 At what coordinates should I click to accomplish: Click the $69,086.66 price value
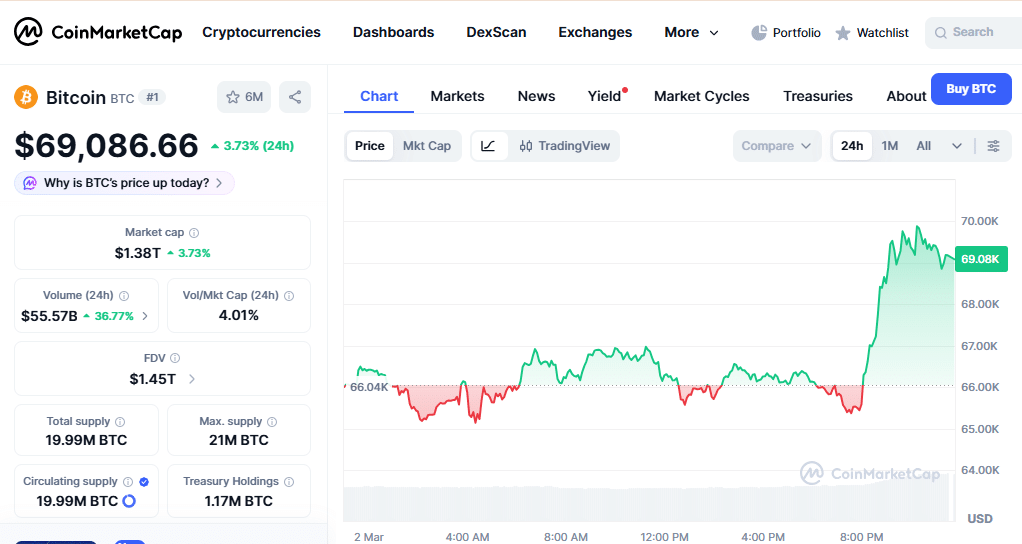click(x=106, y=145)
